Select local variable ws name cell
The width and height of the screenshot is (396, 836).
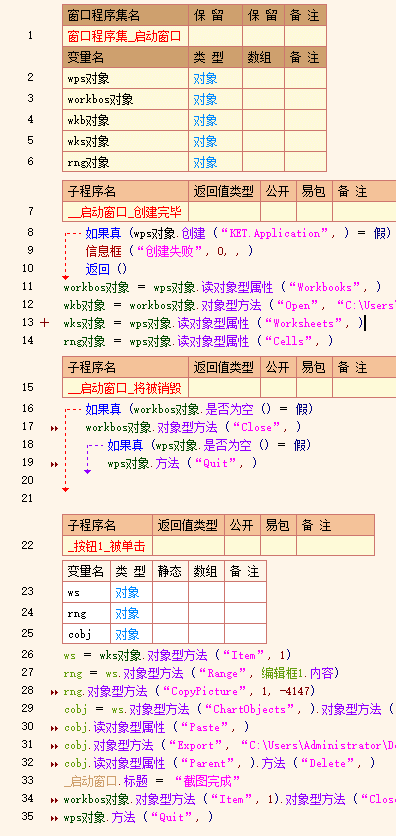(x=86, y=592)
